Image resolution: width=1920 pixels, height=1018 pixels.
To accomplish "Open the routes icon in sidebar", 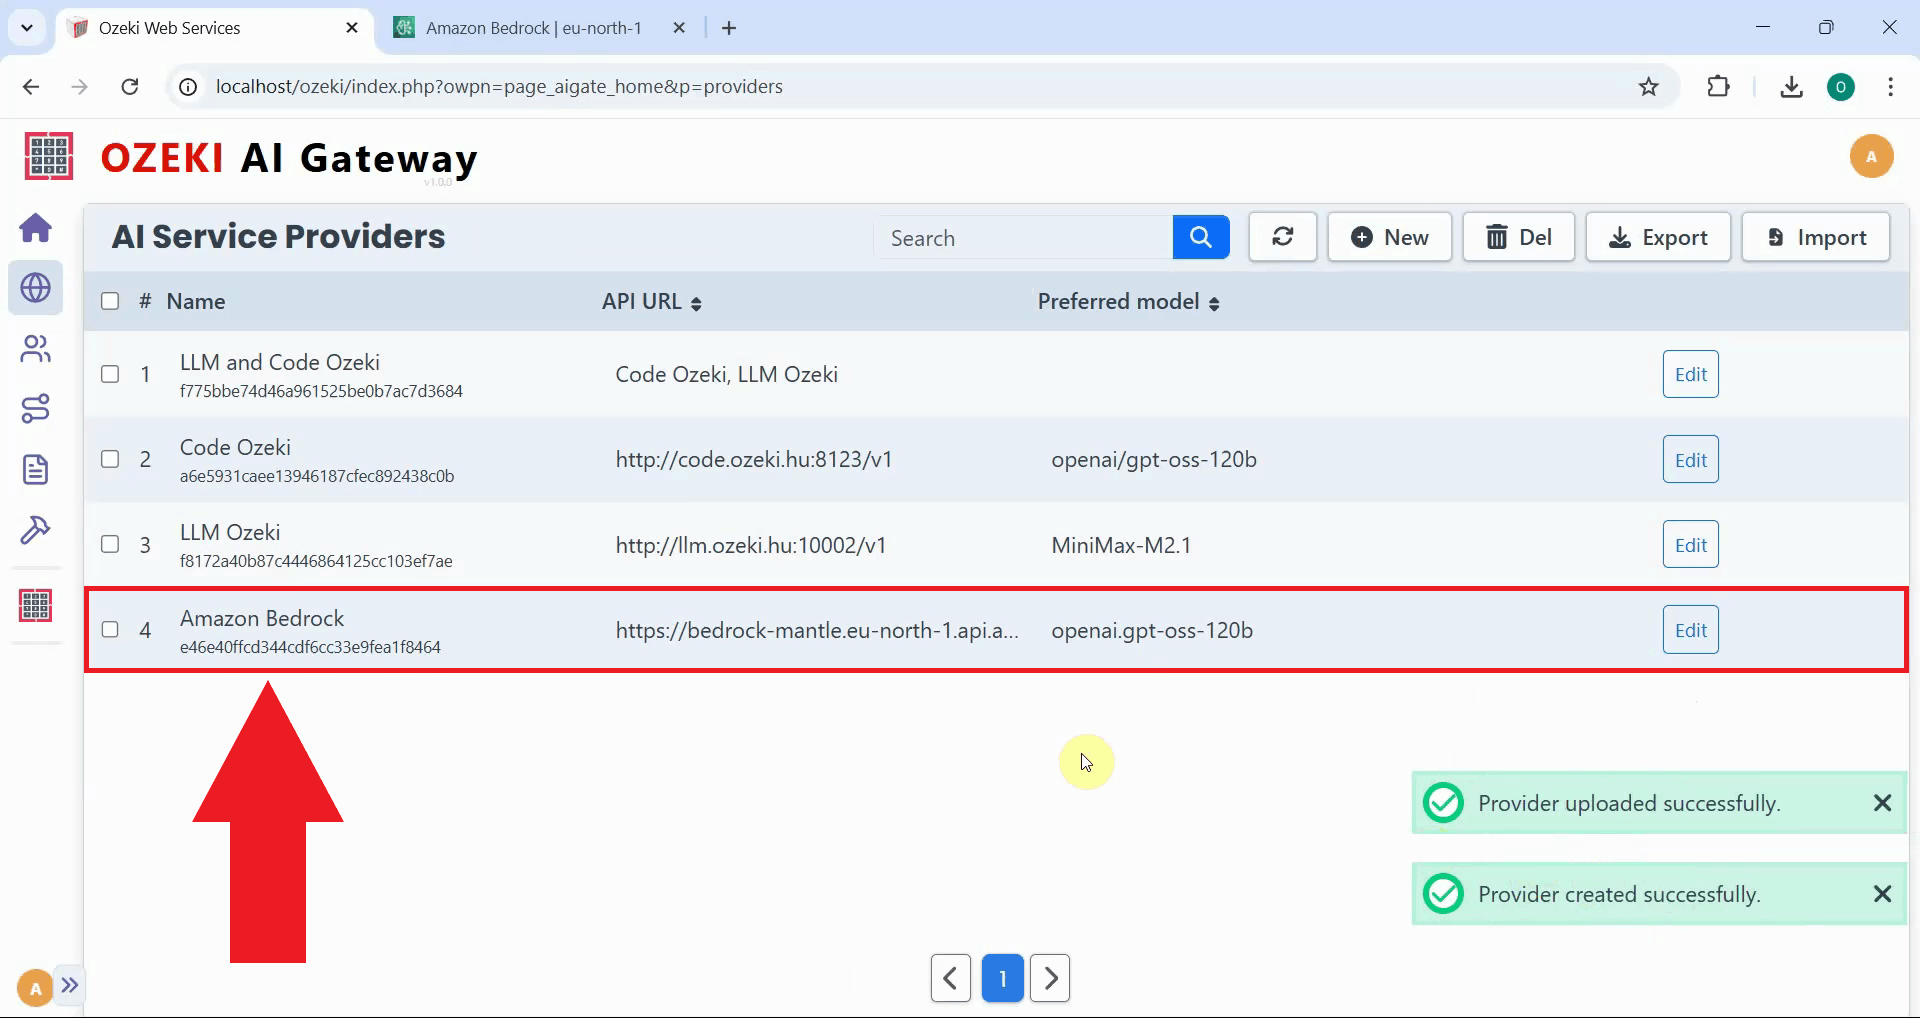I will point(36,409).
